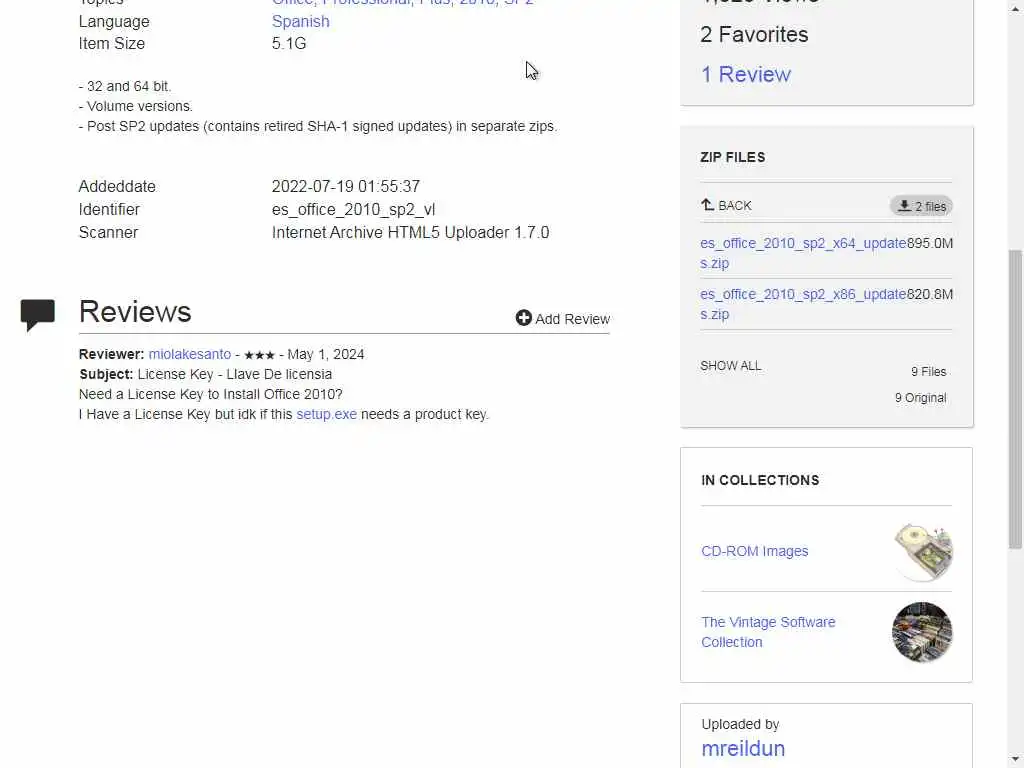Open the setup.exe link in review
This screenshot has width=1024, height=768.
tap(327, 414)
